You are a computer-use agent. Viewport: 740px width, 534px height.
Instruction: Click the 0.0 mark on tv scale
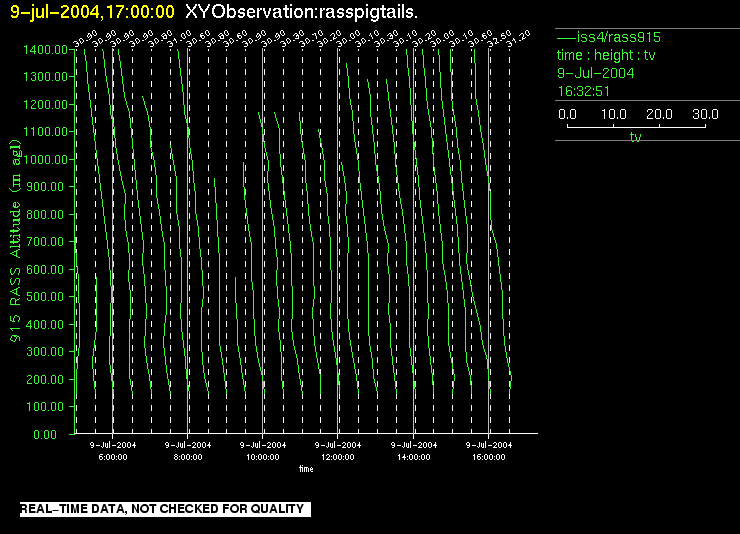click(x=566, y=115)
